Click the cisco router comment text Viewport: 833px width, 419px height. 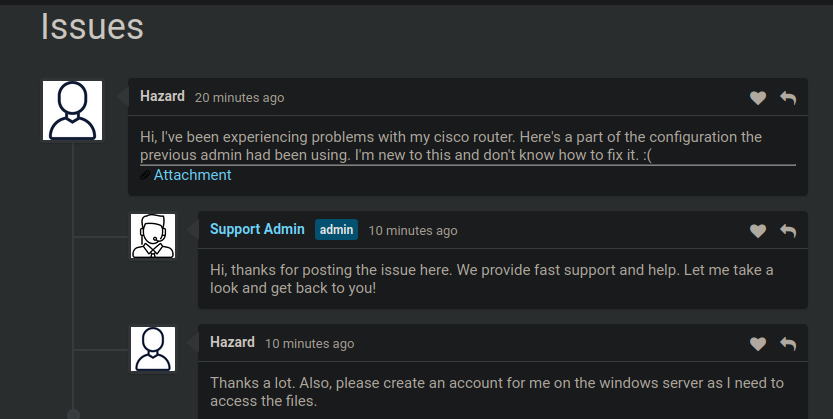click(x=450, y=146)
